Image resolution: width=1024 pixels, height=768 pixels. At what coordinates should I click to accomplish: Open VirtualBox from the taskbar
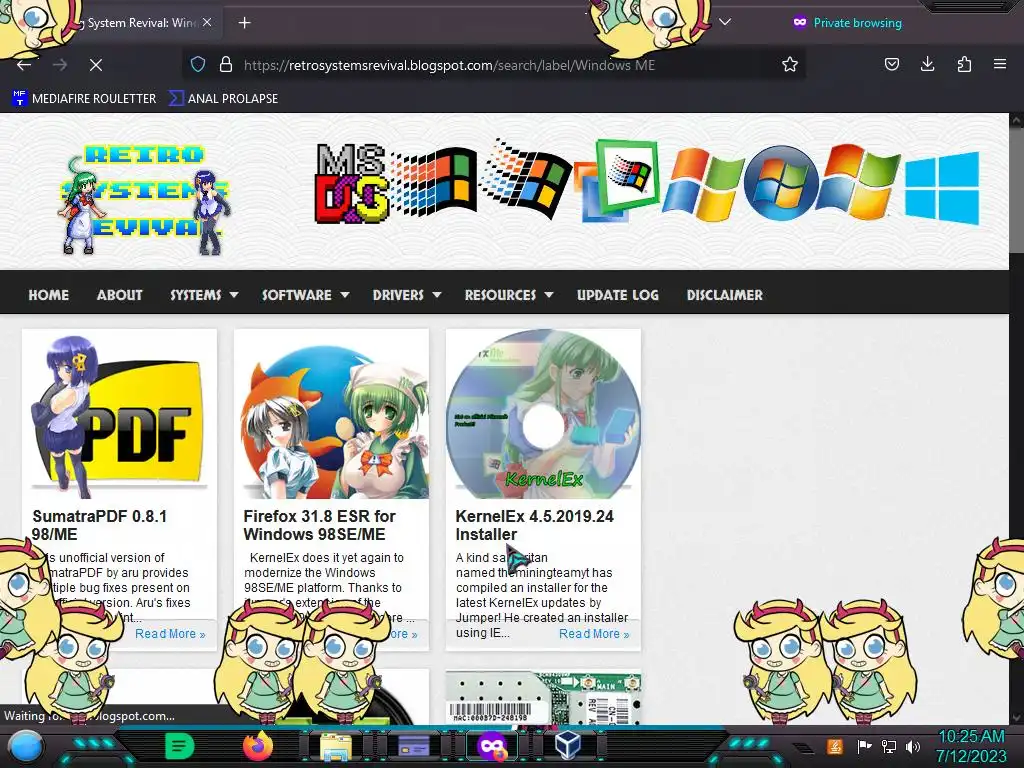[568, 745]
